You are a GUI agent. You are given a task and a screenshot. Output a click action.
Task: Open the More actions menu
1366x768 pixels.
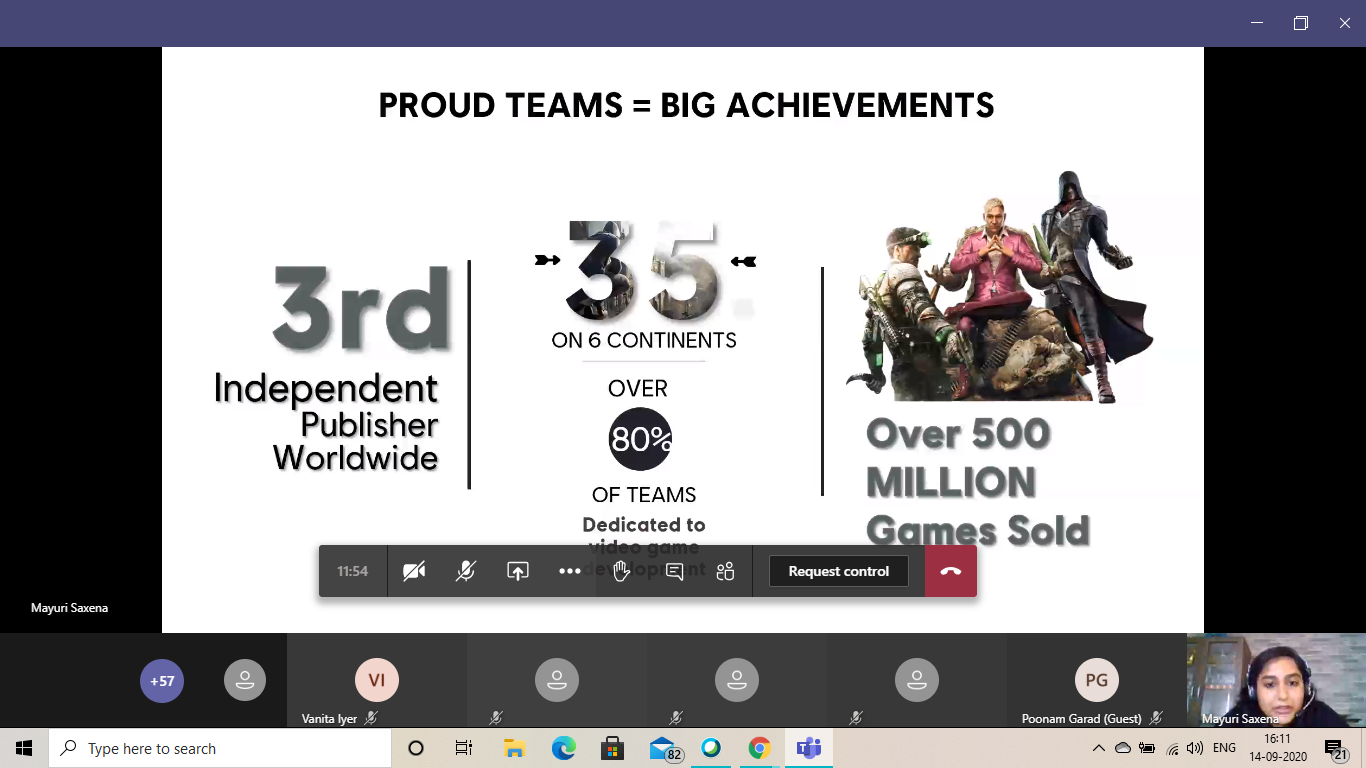point(569,570)
